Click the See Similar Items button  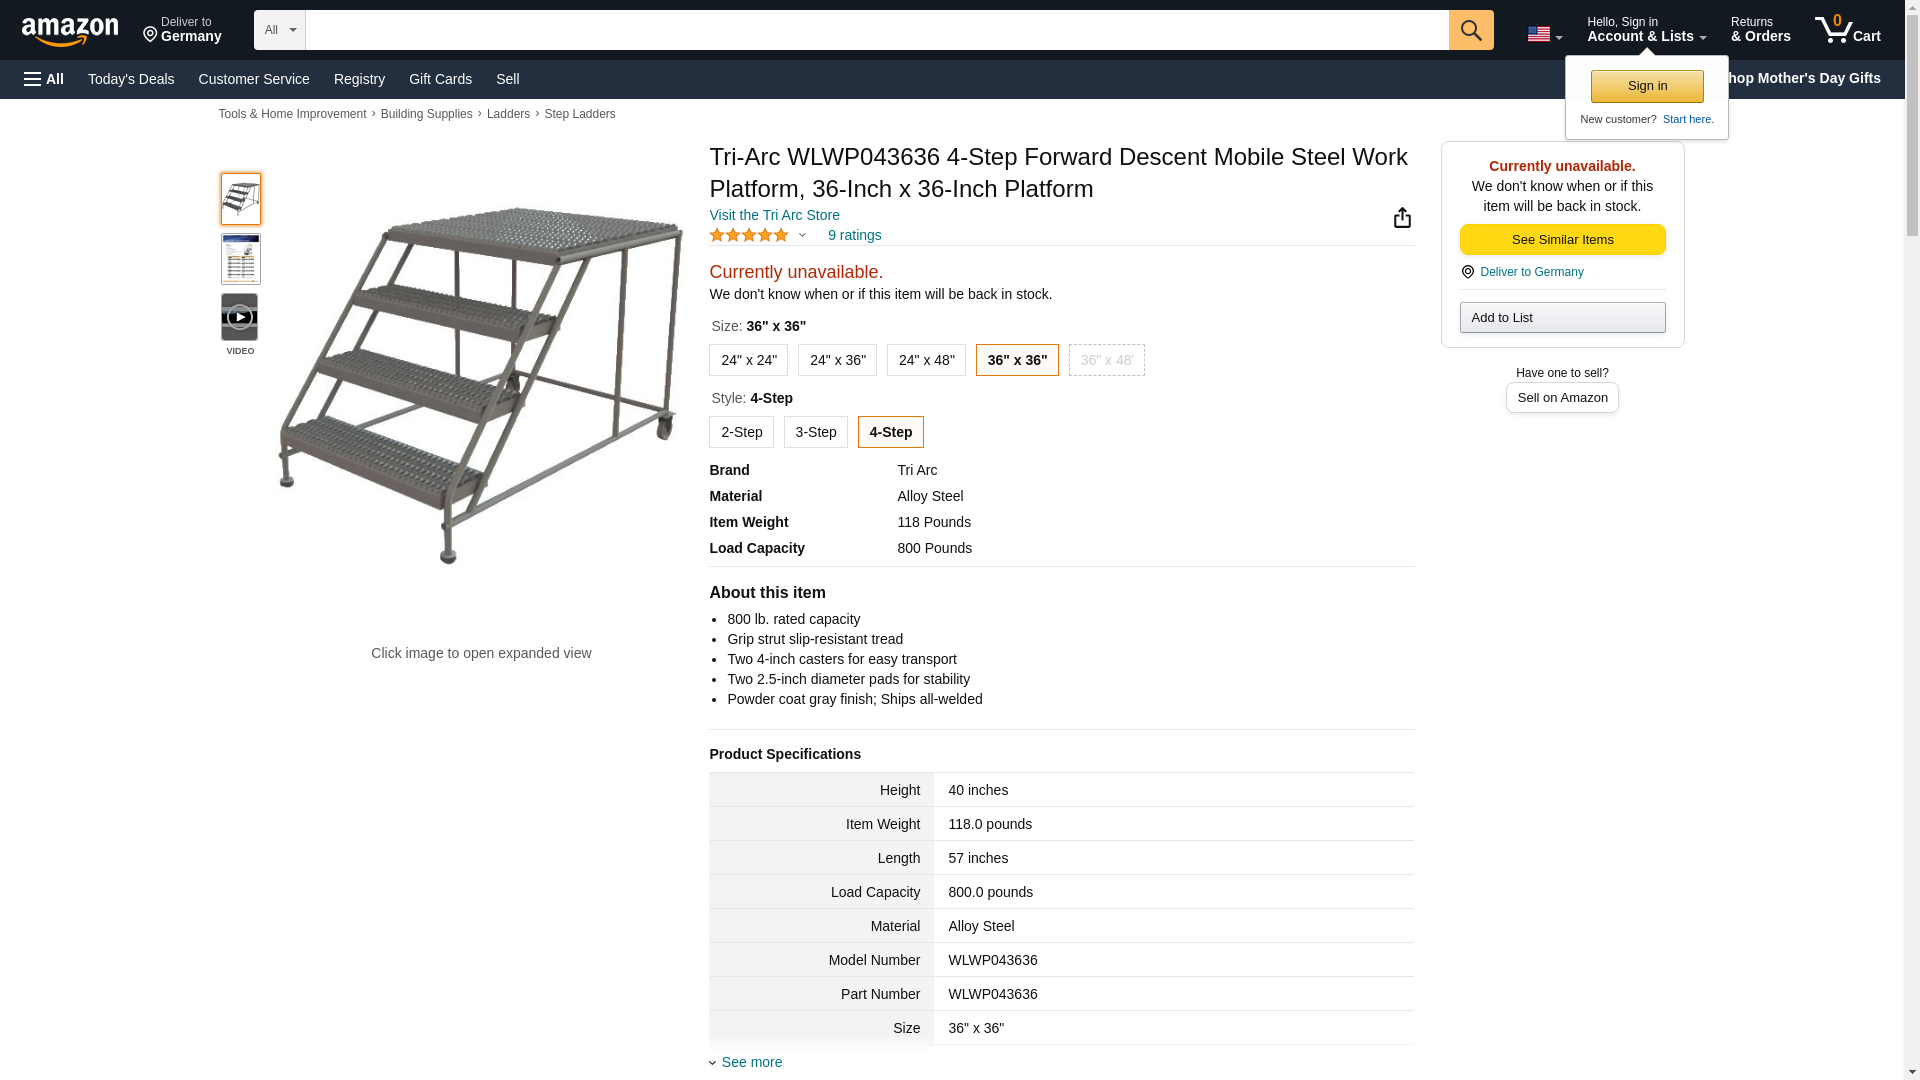(1562, 240)
